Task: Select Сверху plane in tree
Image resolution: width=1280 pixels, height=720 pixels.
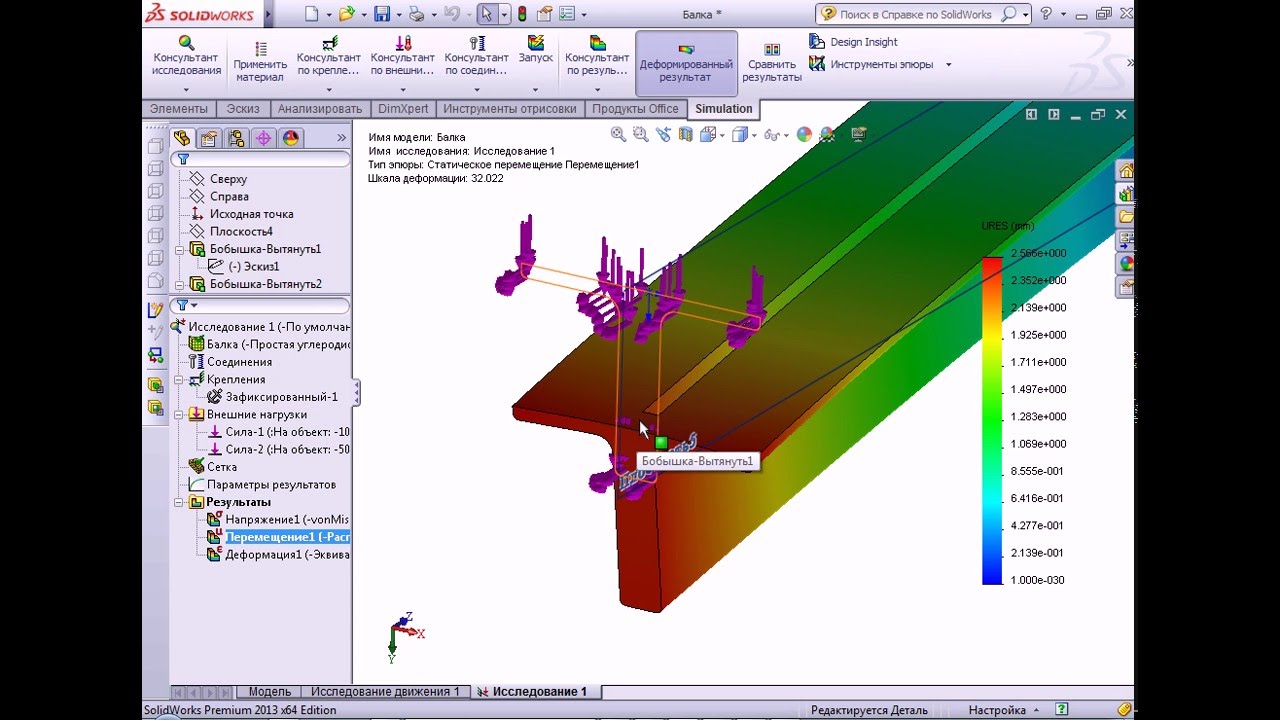Action: (x=228, y=179)
